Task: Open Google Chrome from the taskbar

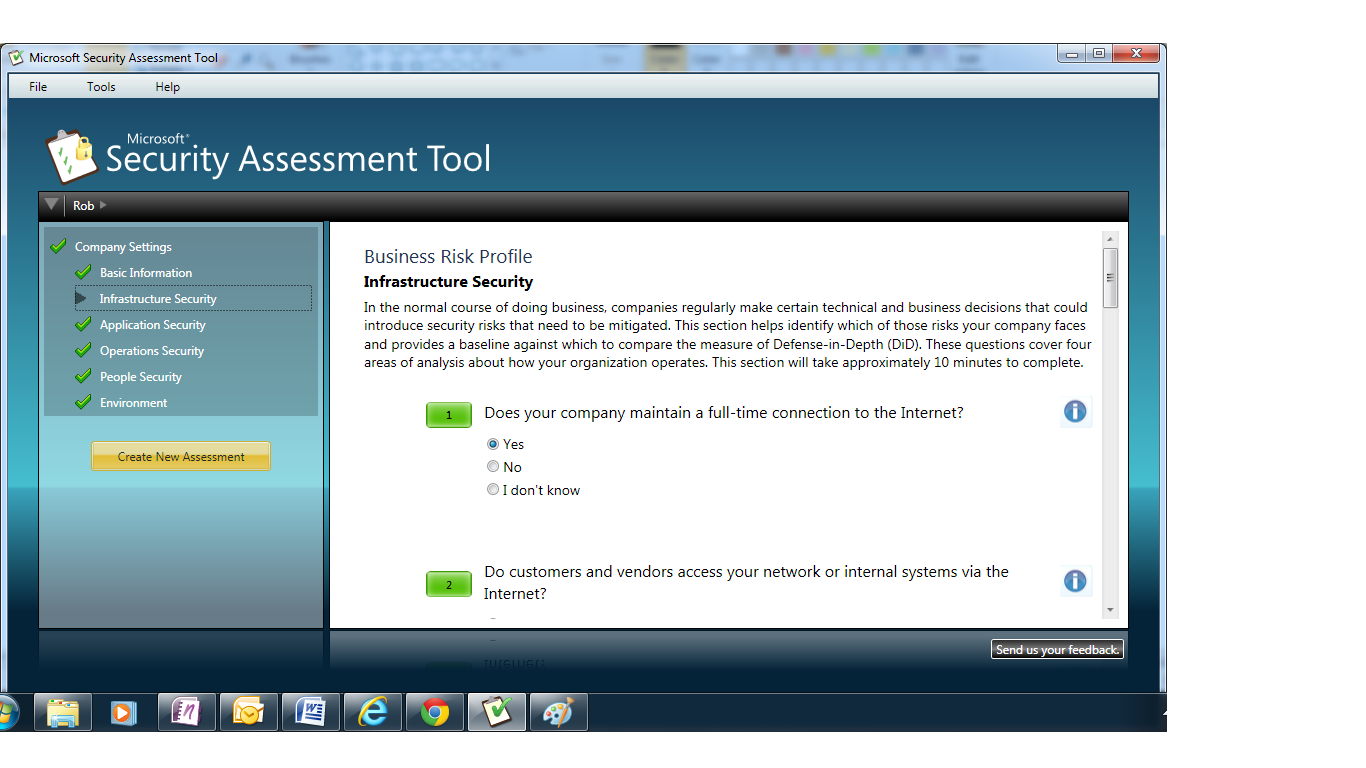Action: tap(435, 712)
